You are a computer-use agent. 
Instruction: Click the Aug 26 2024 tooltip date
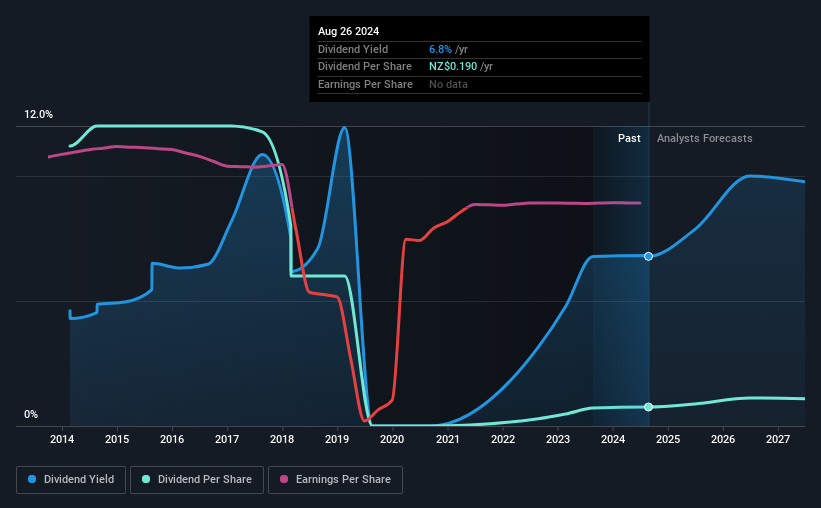click(348, 31)
